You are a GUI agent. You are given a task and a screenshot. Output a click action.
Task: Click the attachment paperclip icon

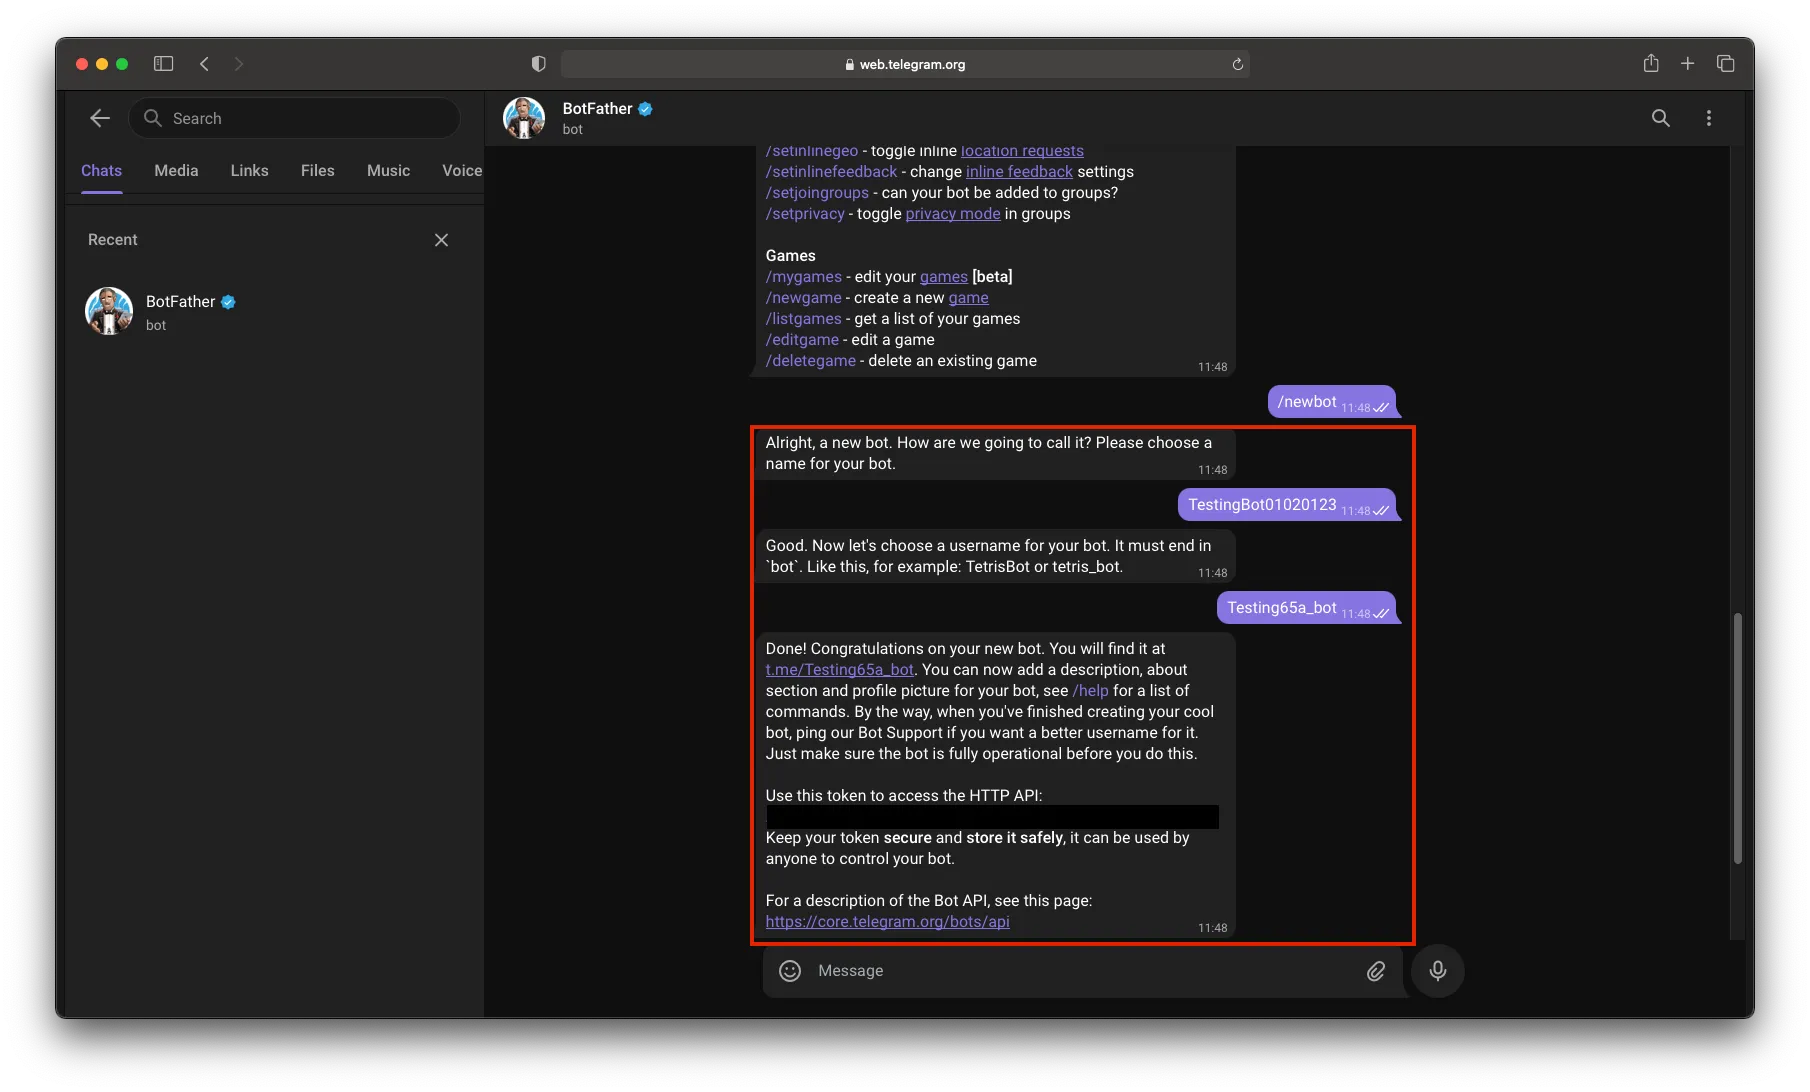[x=1376, y=971]
